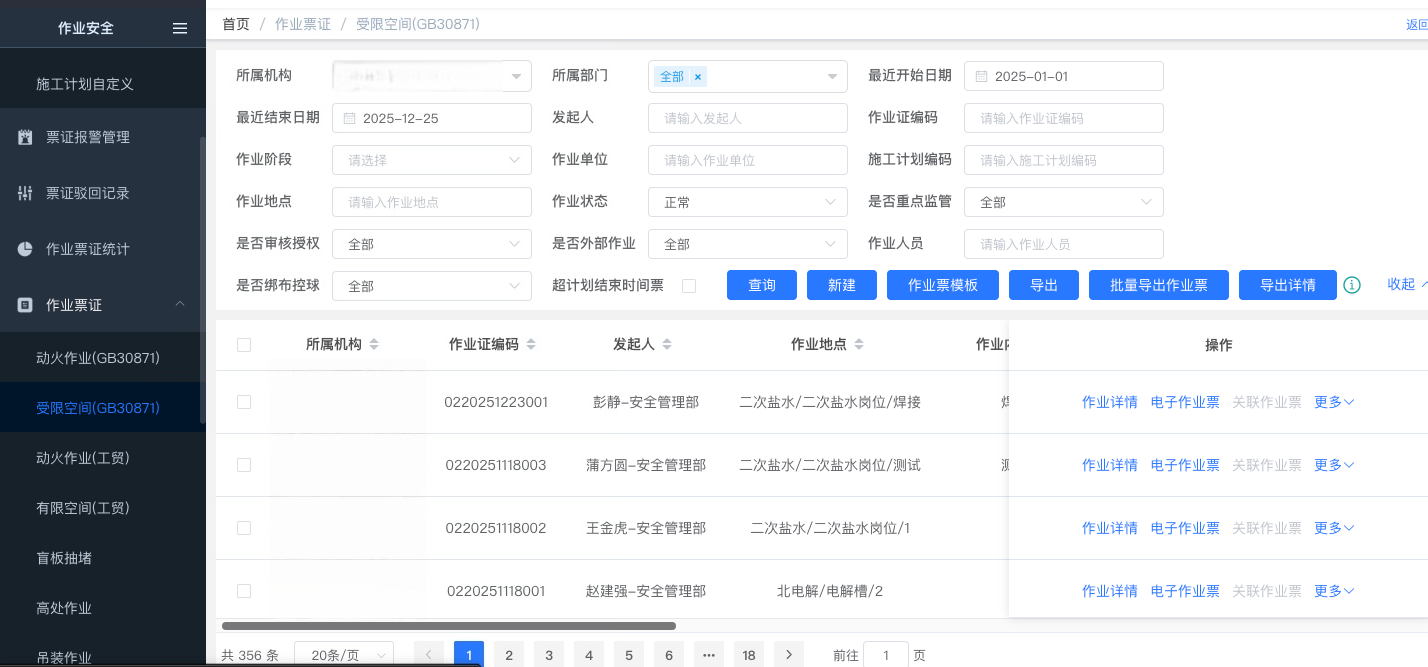Click the blue 查询 button
This screenshot has height=667, width=1428.
[x=762, y=285]
